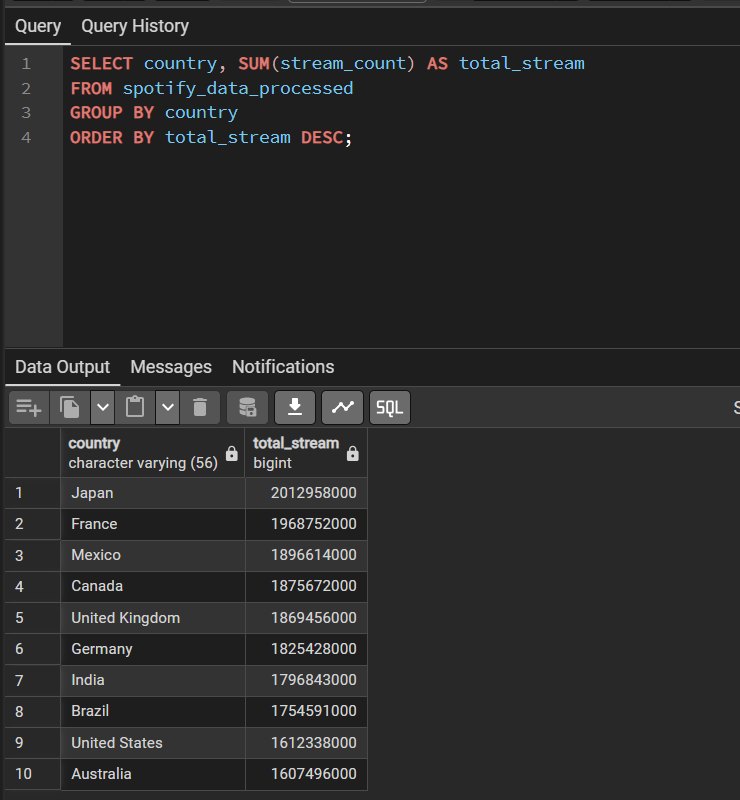The image size is (740, 800).
Task: Select the France cell
Action: tap(153, 524)
